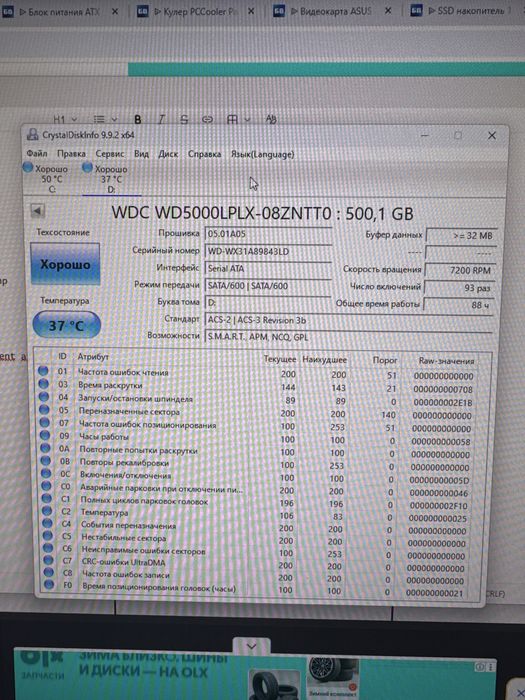
Task: Open the Сервис menu
Action: pyautogui.click(x=110, y=154)
